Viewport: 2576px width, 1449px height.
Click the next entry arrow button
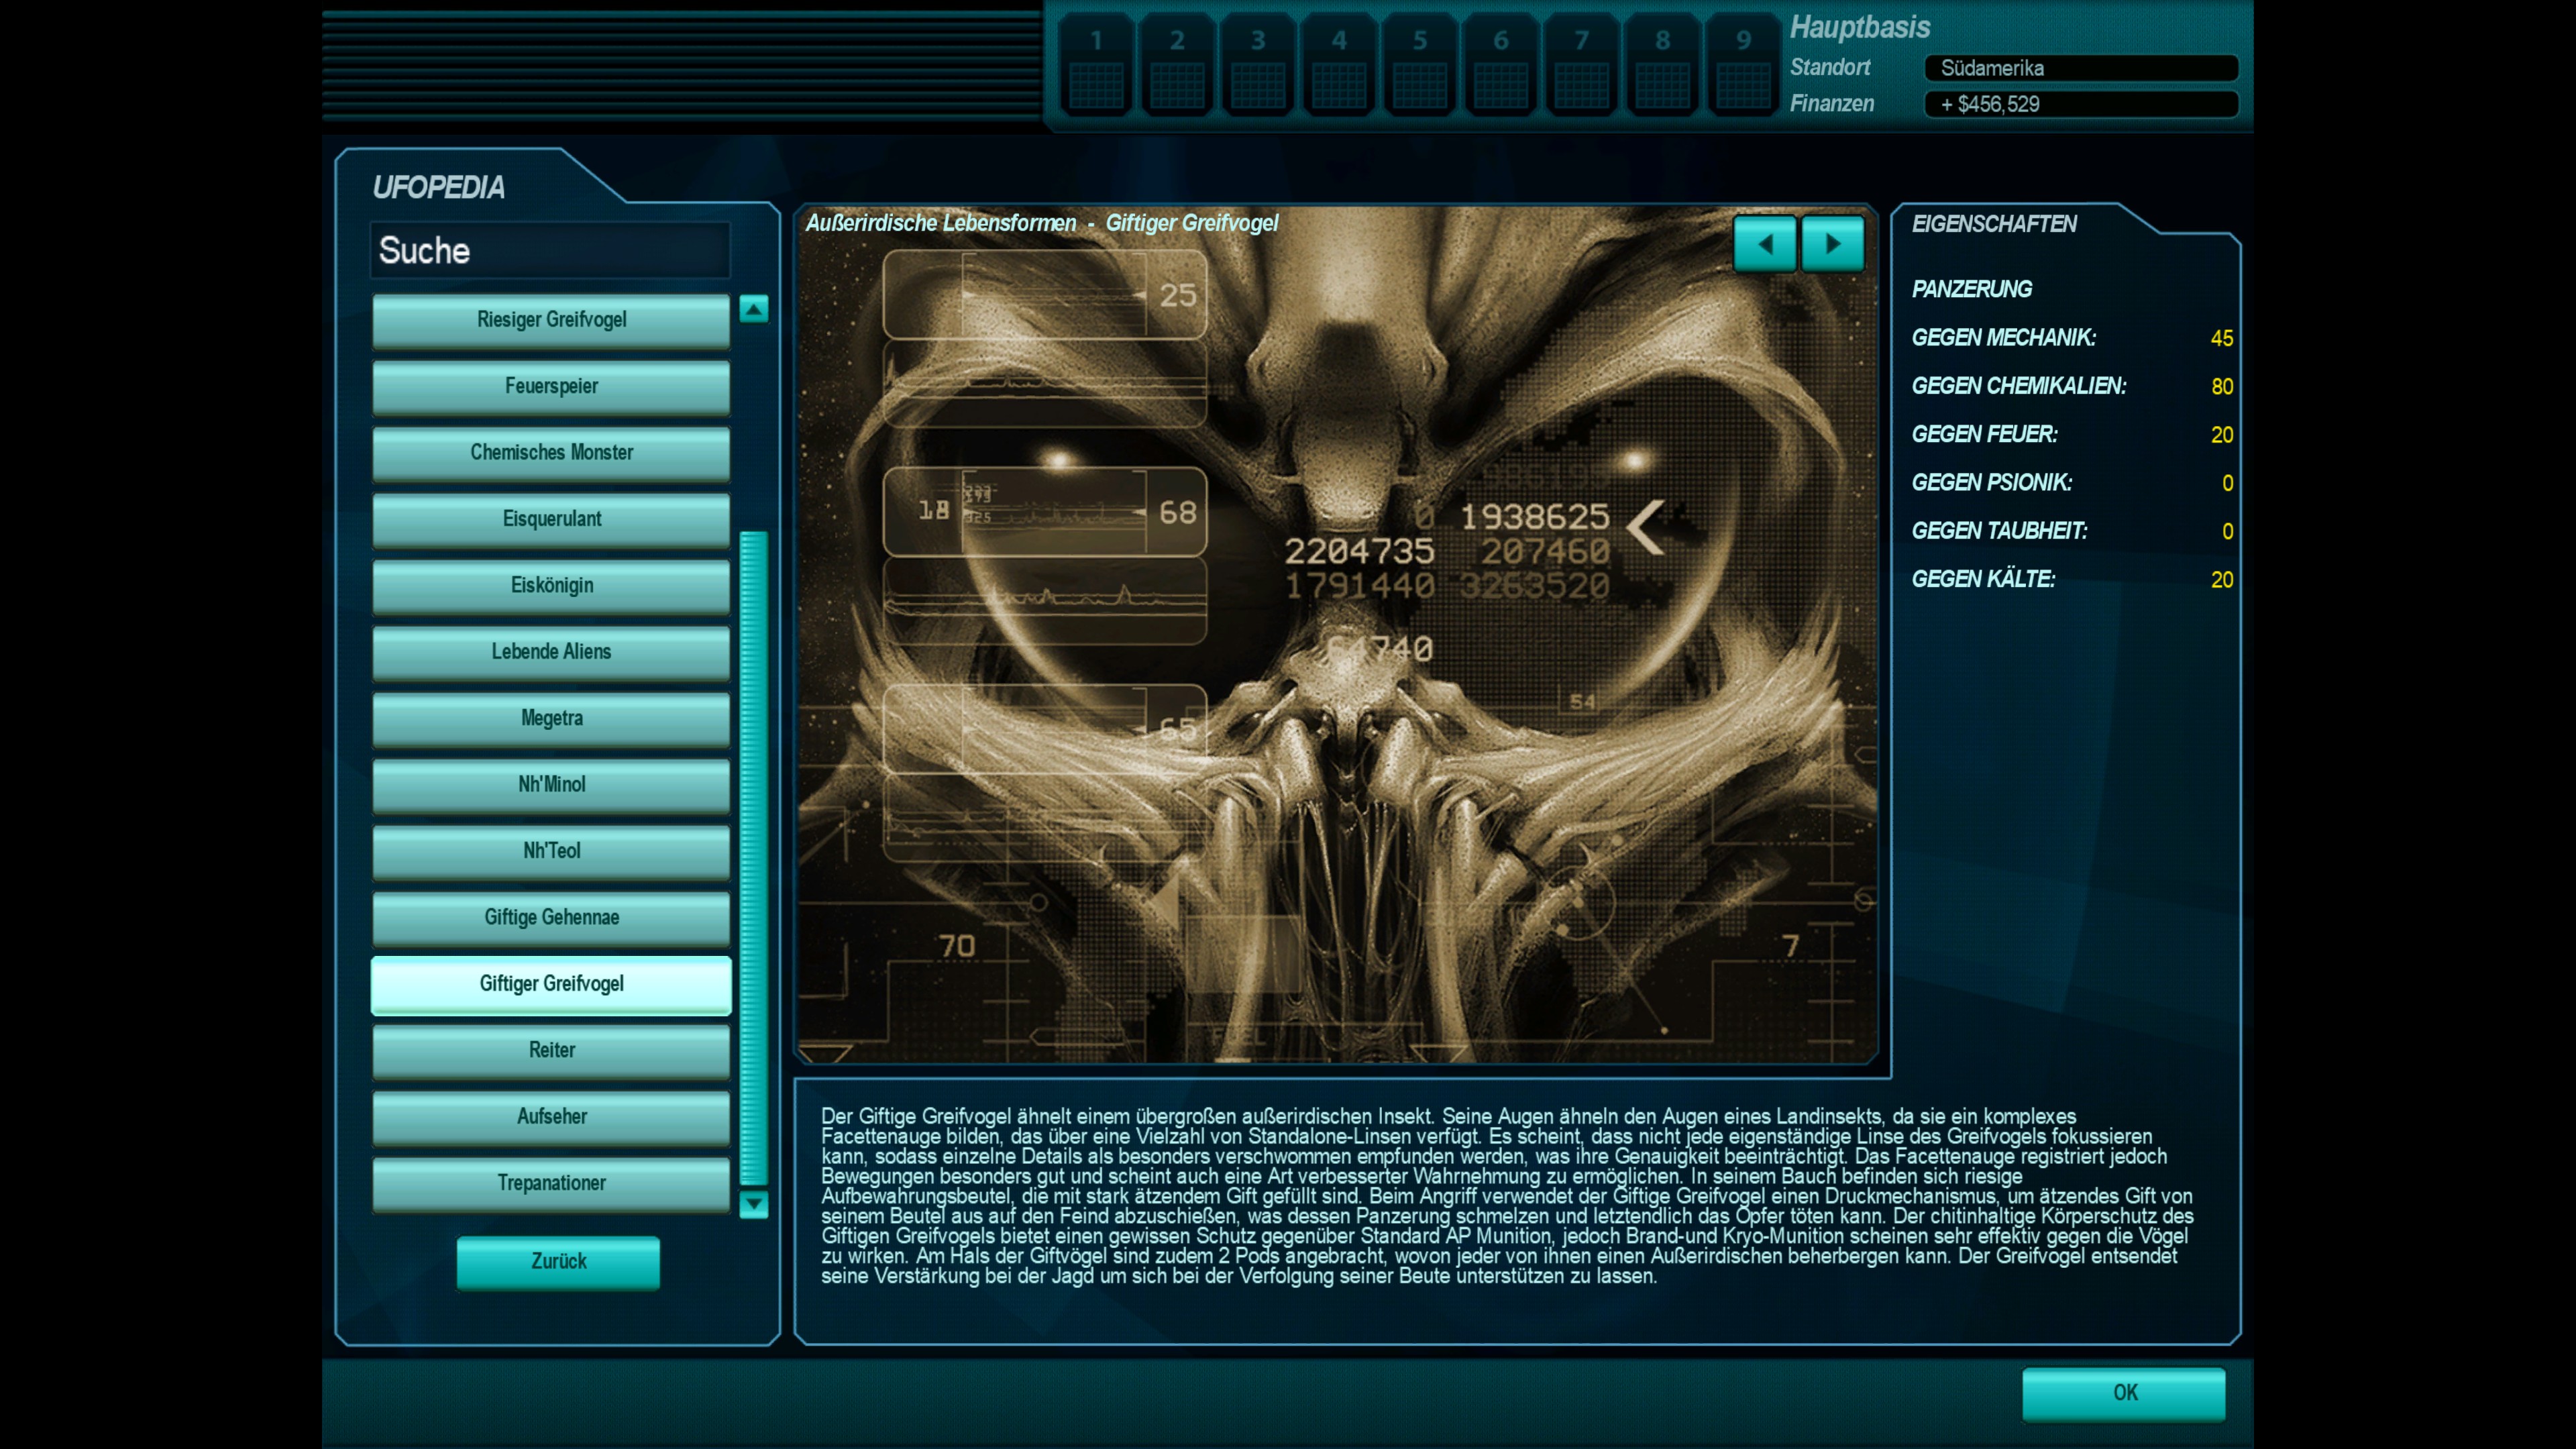[x=1832, y=244]
